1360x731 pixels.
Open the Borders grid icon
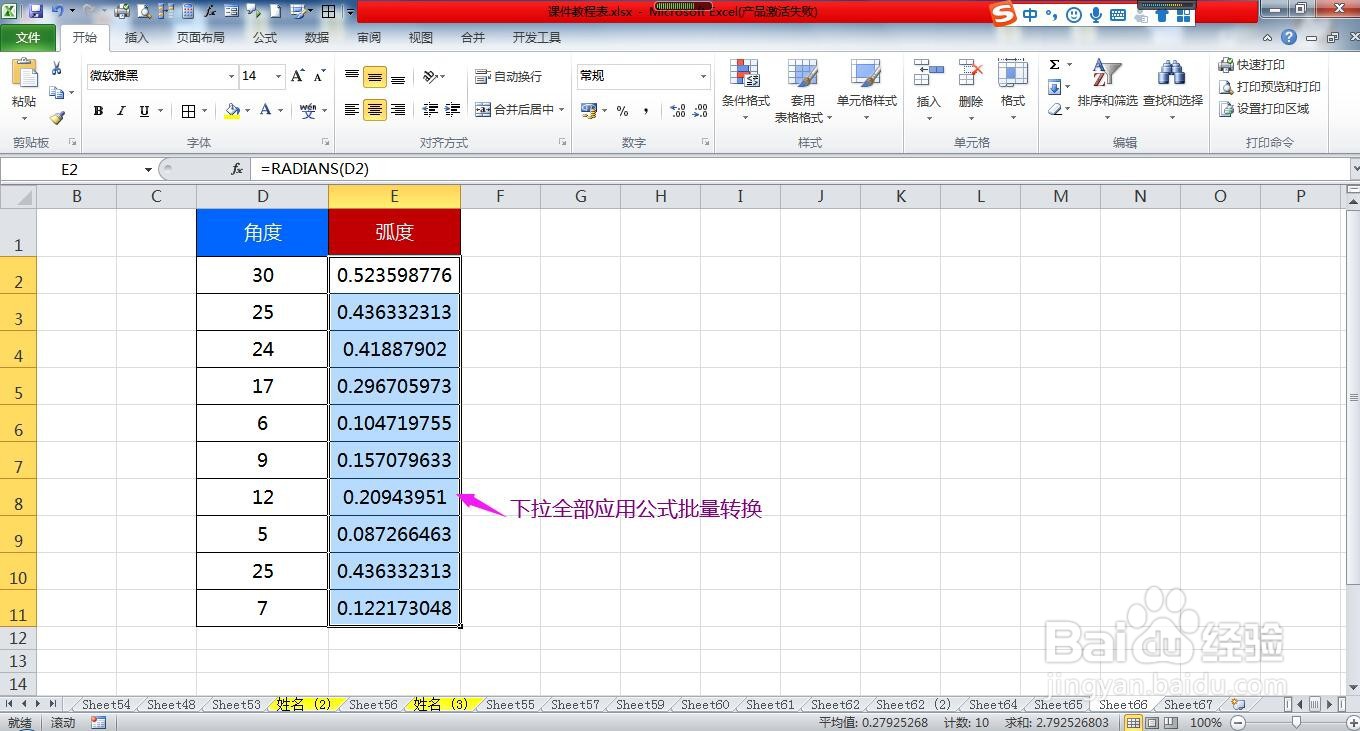[188, 111]
